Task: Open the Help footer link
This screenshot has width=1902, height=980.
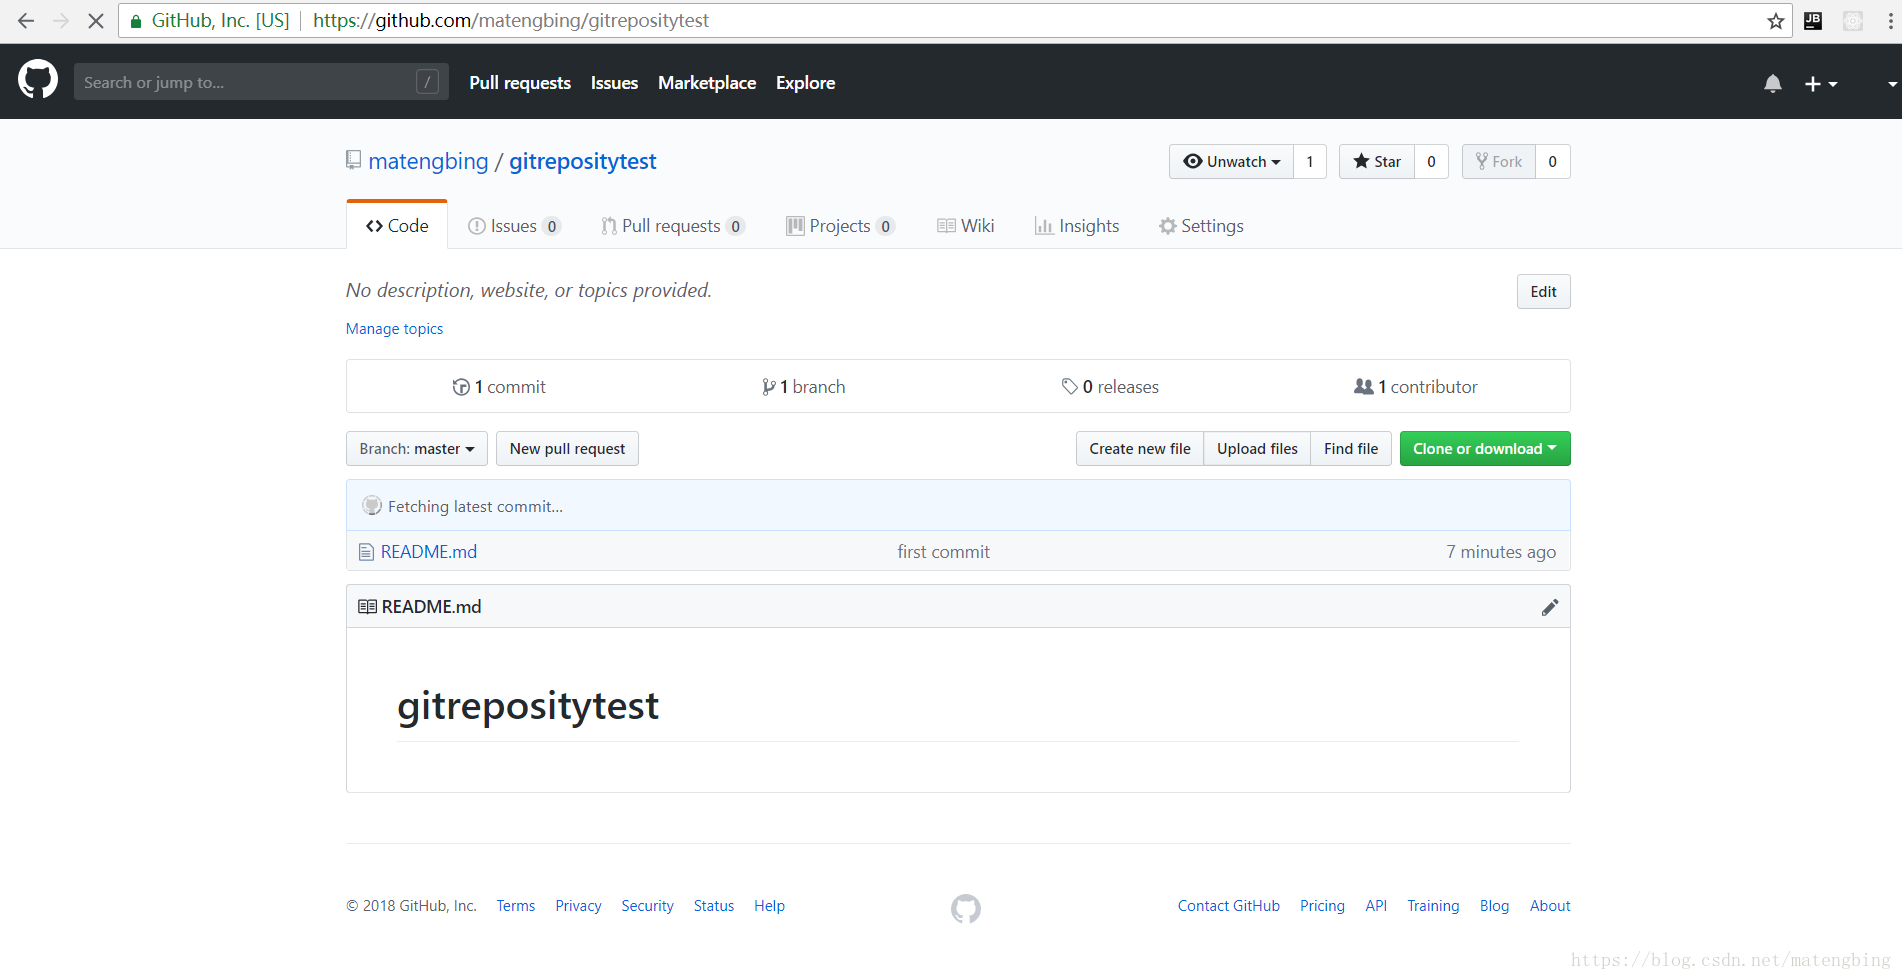Action: coord(769,906)
